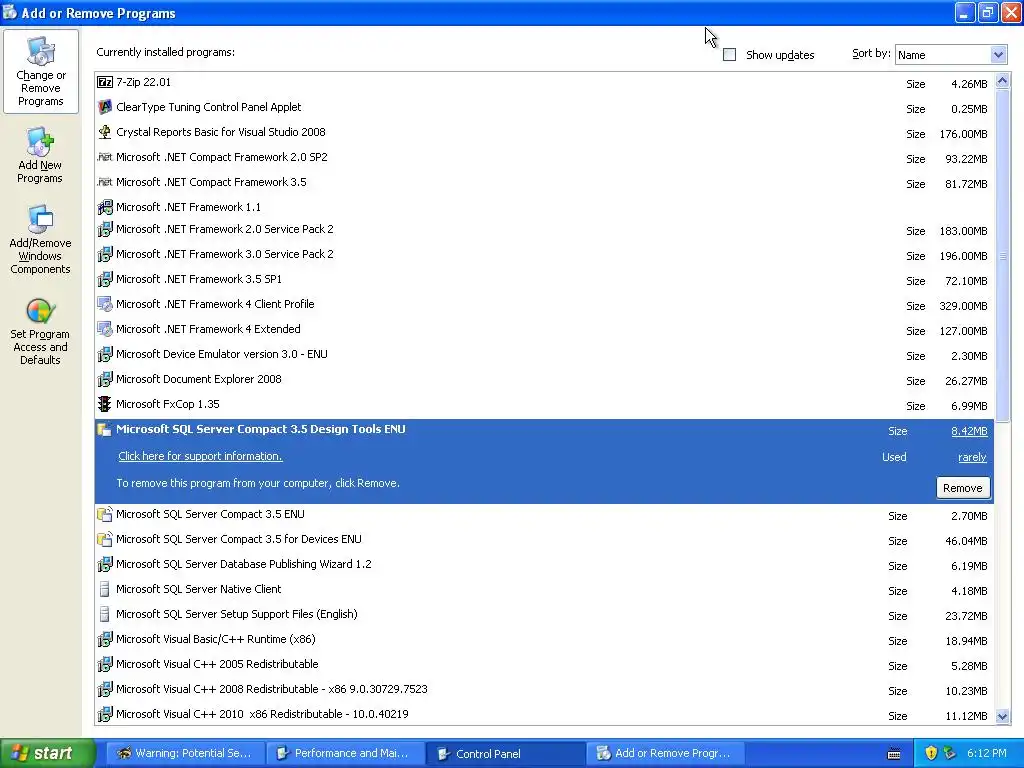Click the .NET Framework 4 Client Profile icon

104,304
